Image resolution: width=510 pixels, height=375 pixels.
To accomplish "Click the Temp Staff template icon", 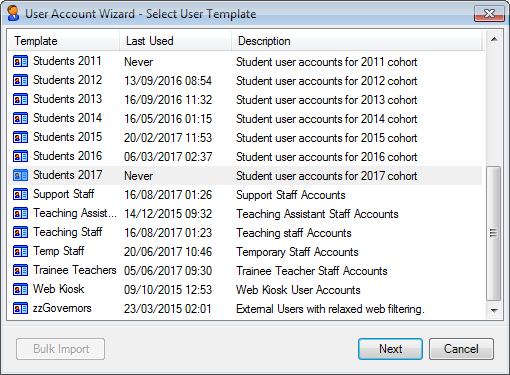I will point(20,252).
